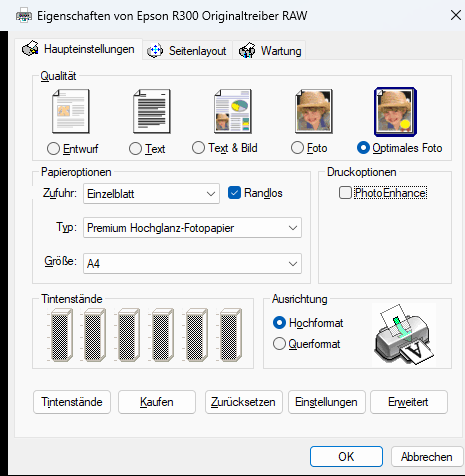Click the Optimales Foto quality icon
The image size is (465, 476).
pyautogui.click(x=395, y=112)
